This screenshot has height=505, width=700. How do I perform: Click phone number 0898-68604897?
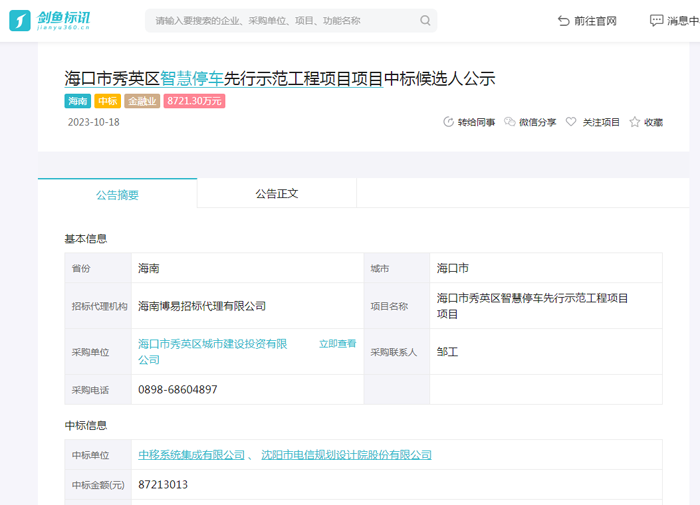pyautogui.click(x=178, y=390)
